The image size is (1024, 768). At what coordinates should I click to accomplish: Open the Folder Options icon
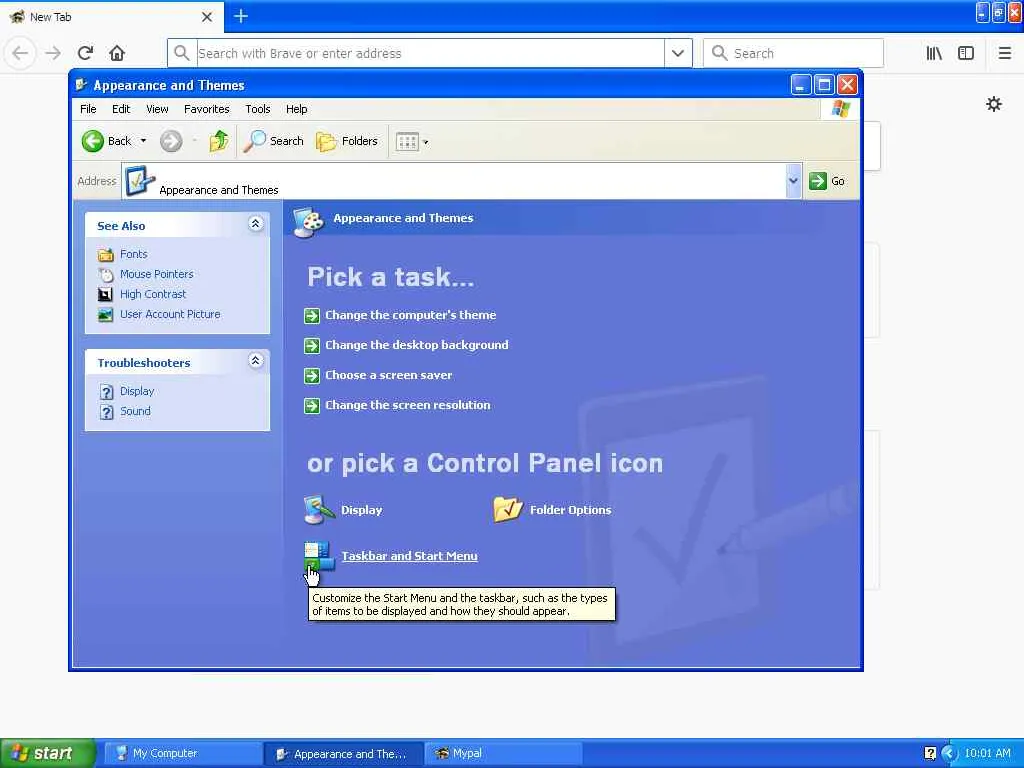pos(508,509)
